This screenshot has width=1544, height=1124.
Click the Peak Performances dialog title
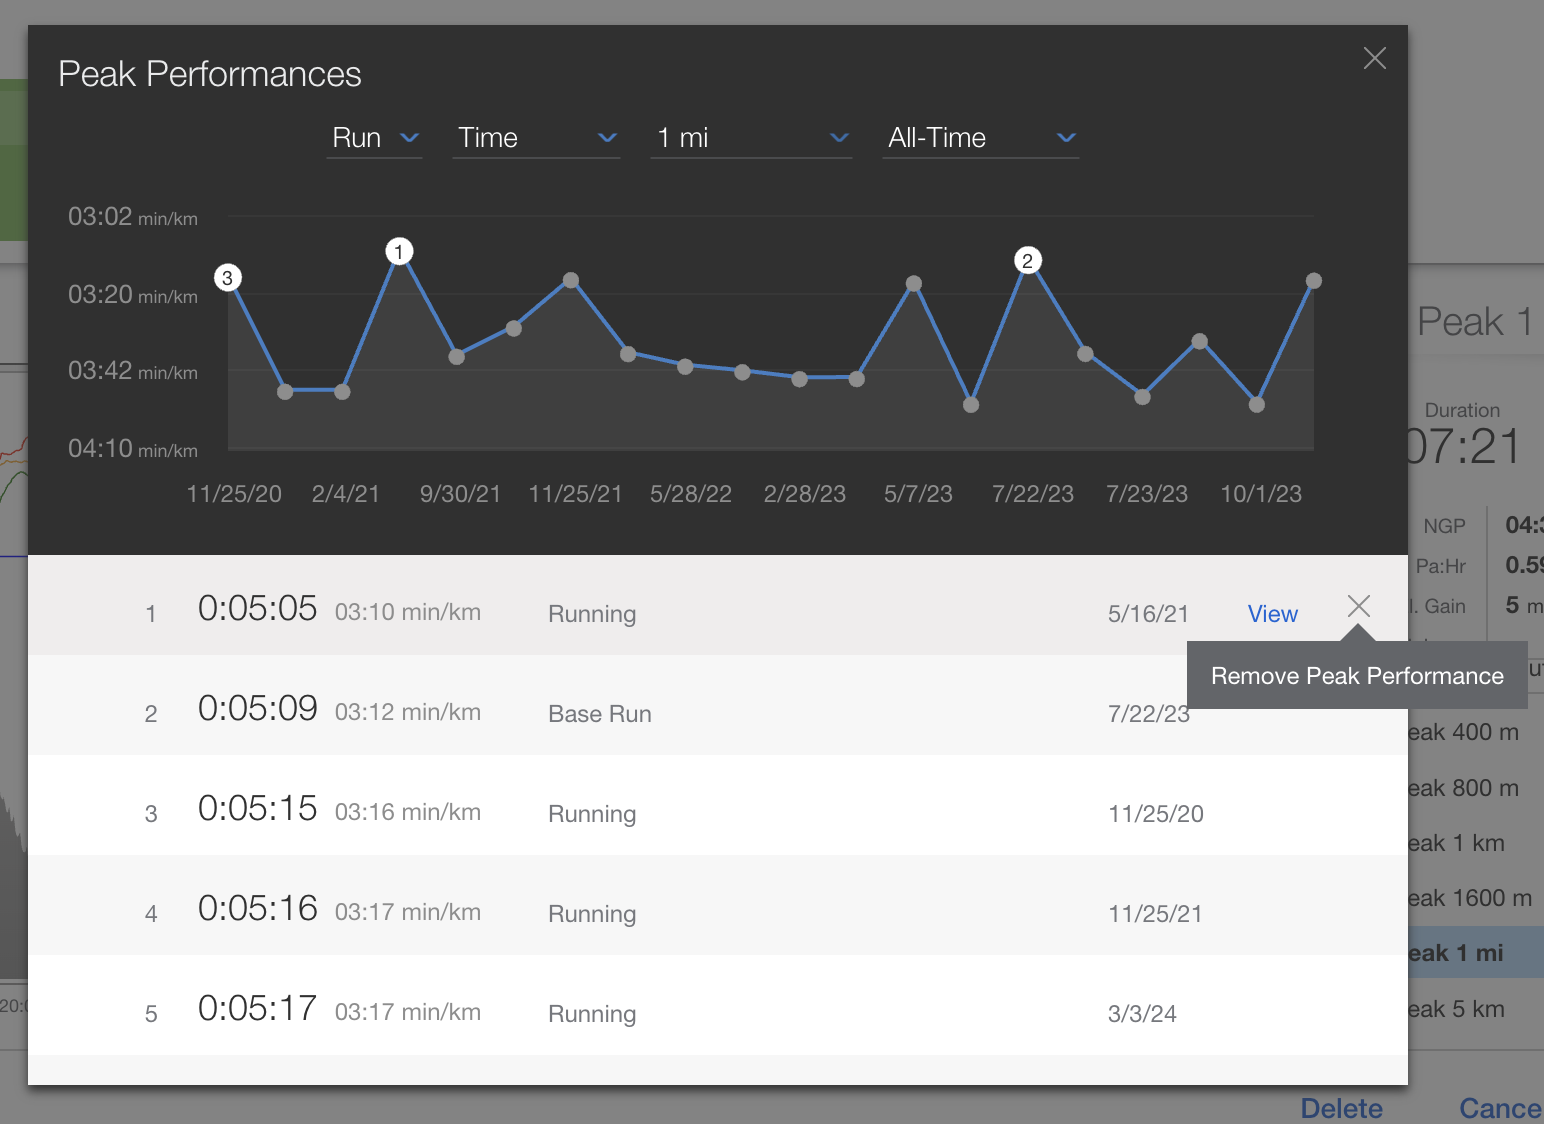[210, 74]
